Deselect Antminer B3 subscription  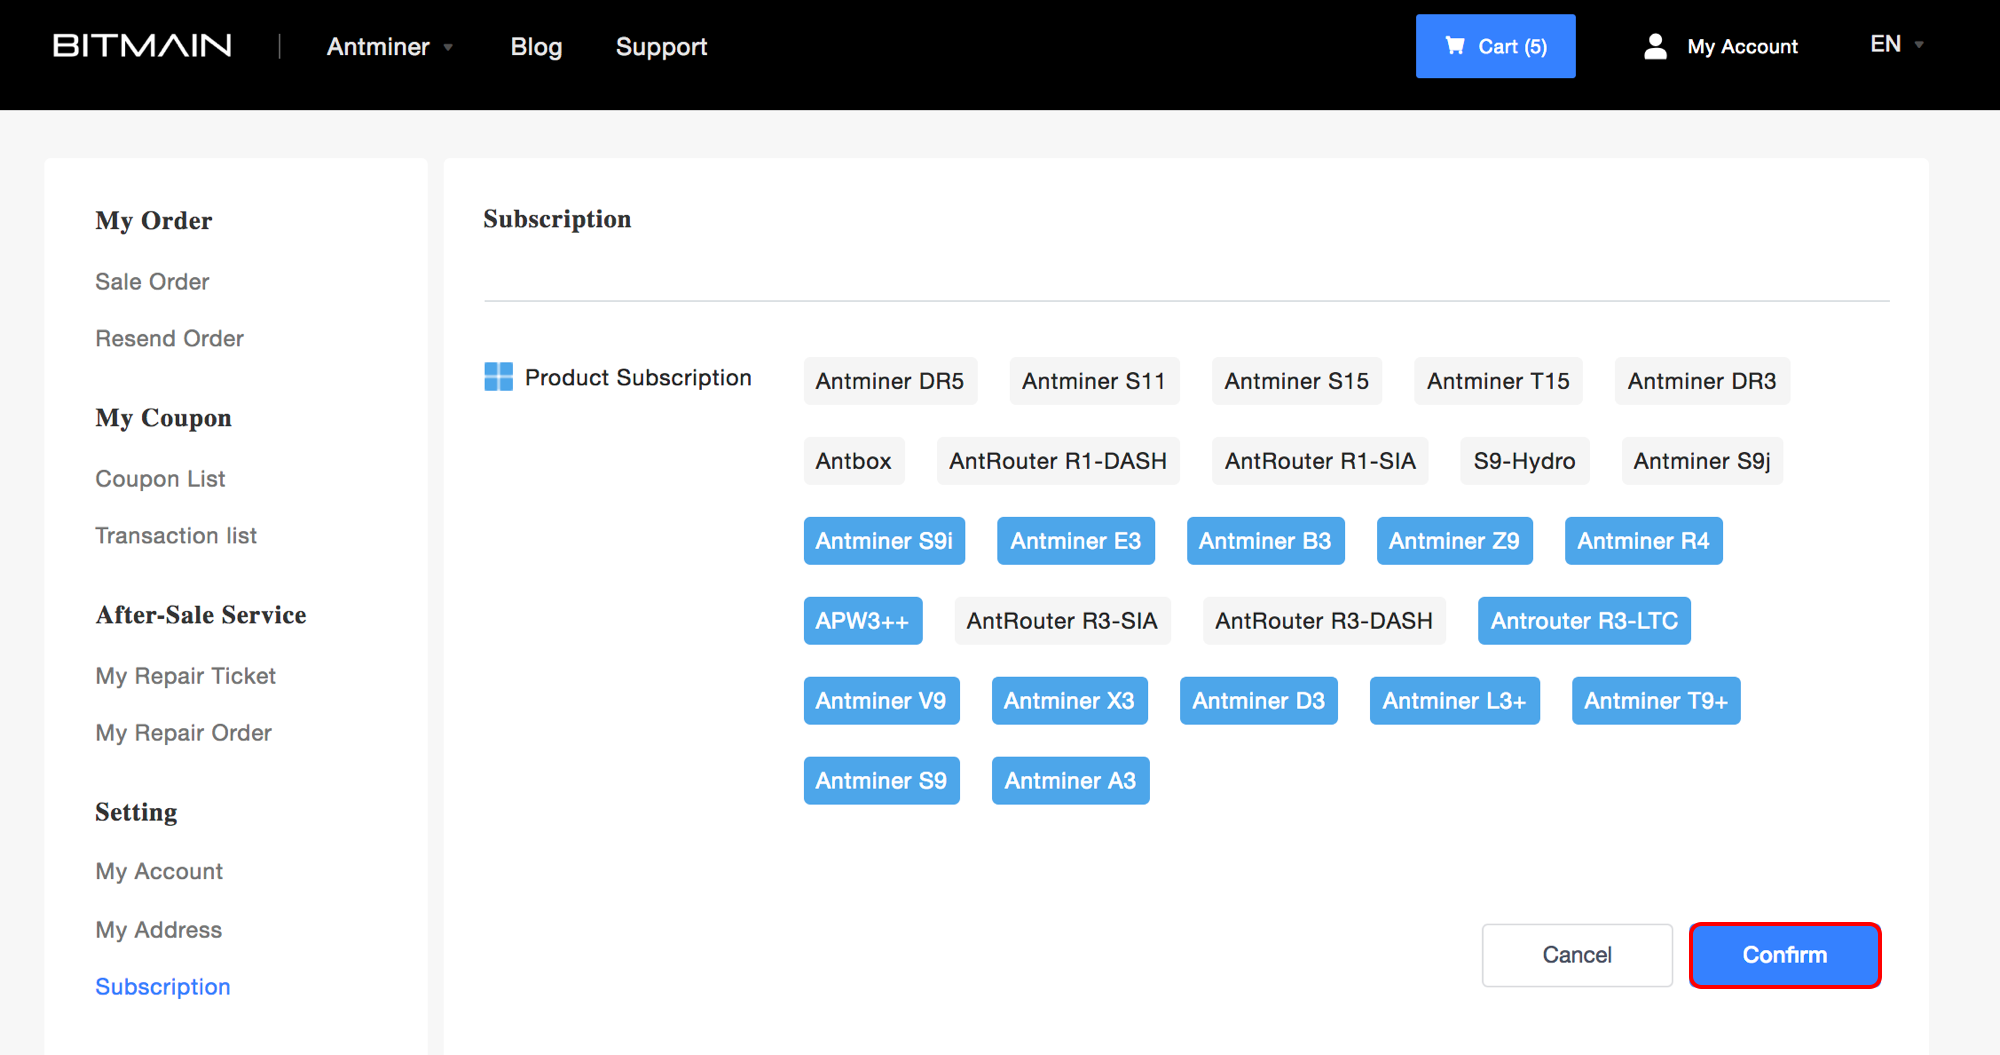coord(1265,541)
